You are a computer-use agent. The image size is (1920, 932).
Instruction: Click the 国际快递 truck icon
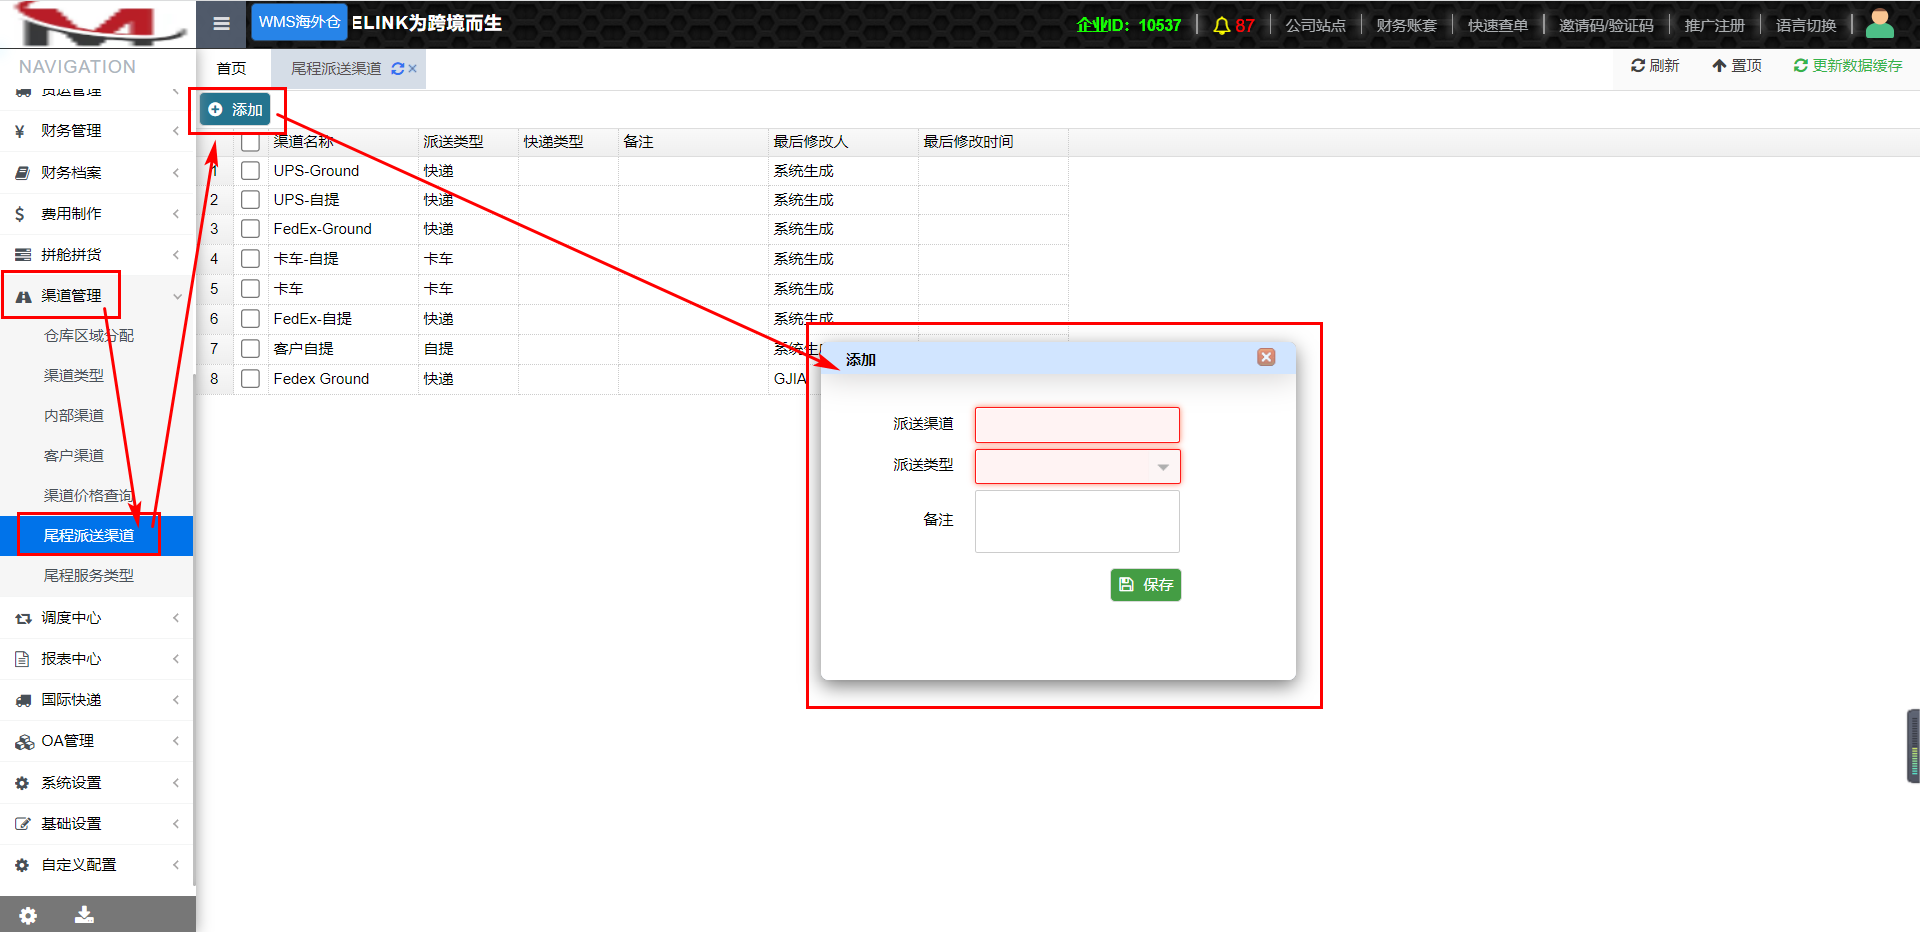[23, 701]
